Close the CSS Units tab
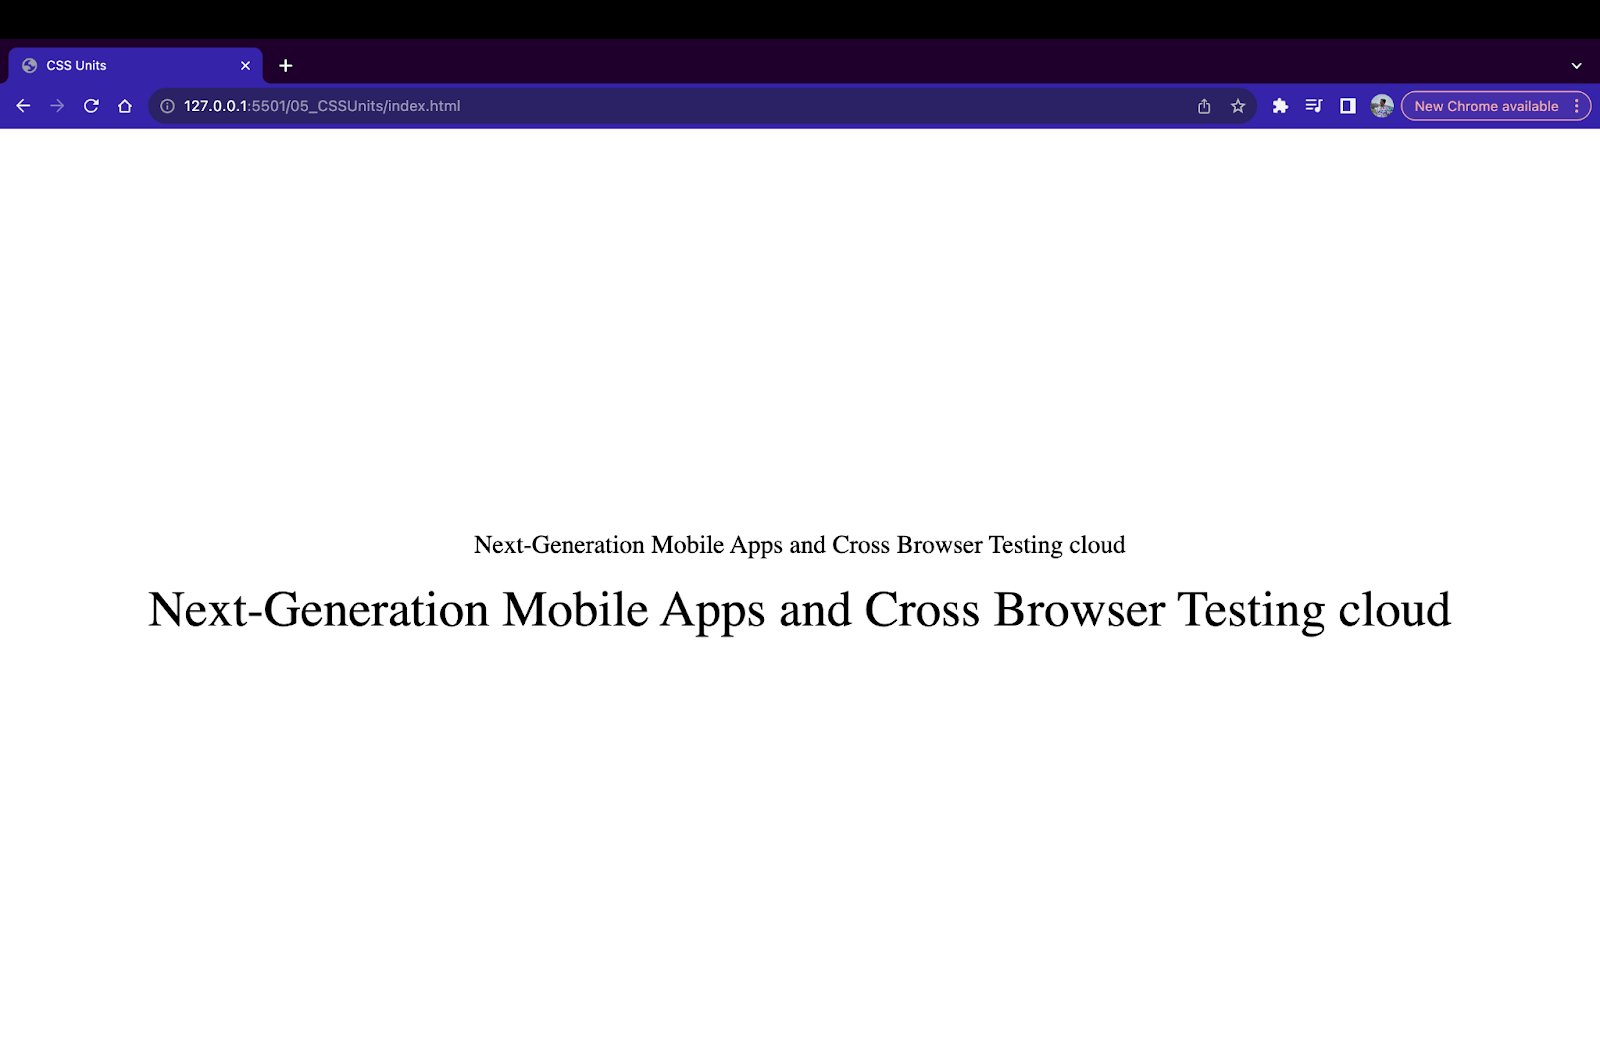Screen dimensions: 1600x1039 [x=245, y=66]
